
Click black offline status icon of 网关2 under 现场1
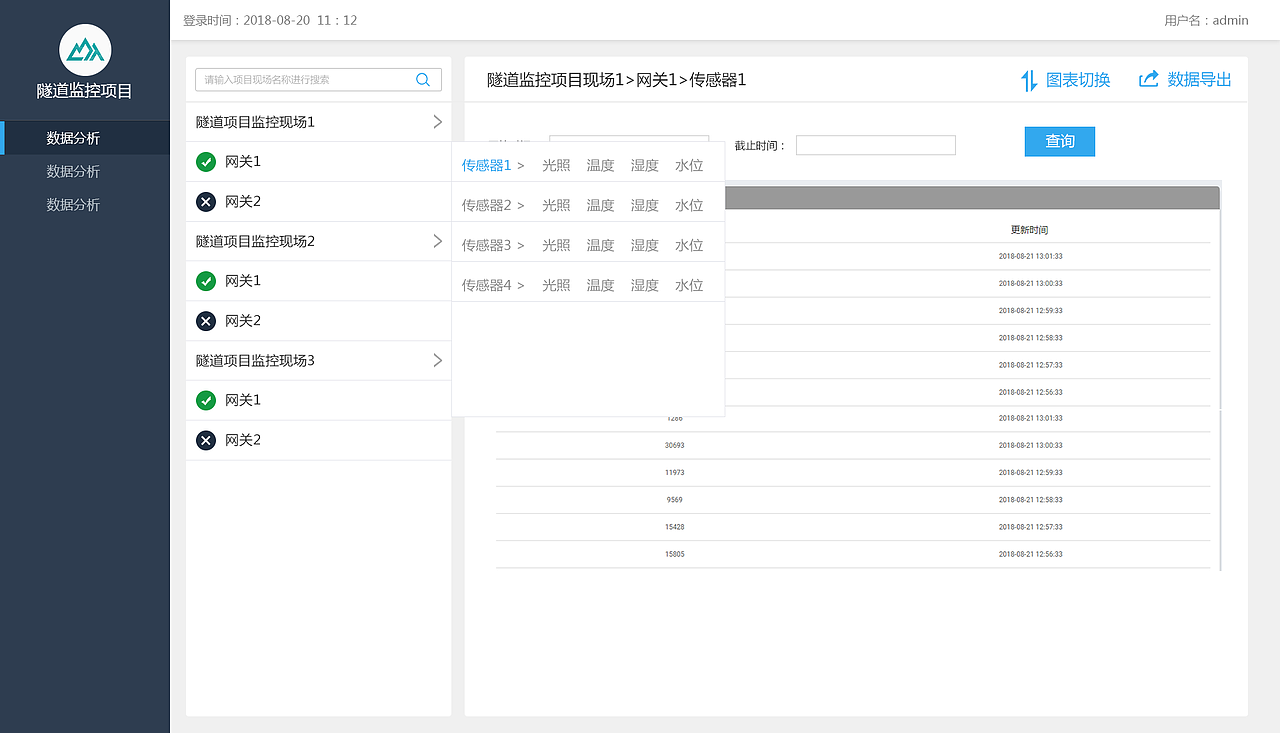click(205, 201)
